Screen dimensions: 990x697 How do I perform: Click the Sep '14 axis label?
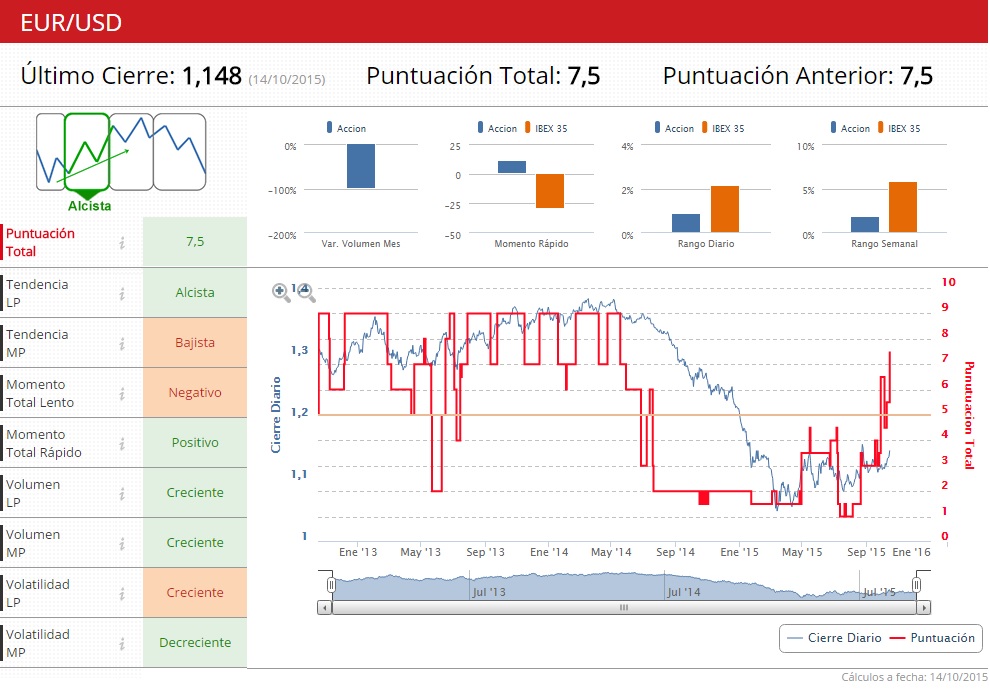pyautogui.click(x=675, y=552)
